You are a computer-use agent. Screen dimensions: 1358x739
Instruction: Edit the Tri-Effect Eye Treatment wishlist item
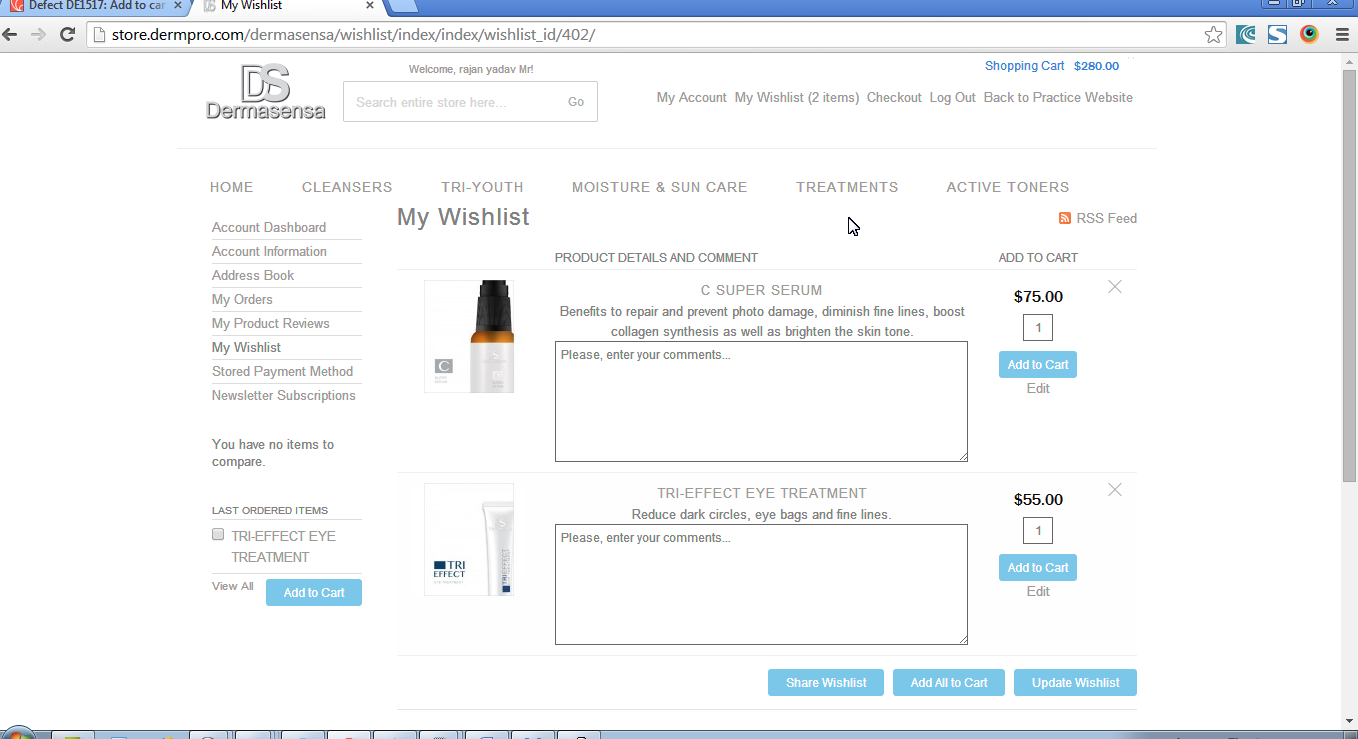[x=1038, y=592]
